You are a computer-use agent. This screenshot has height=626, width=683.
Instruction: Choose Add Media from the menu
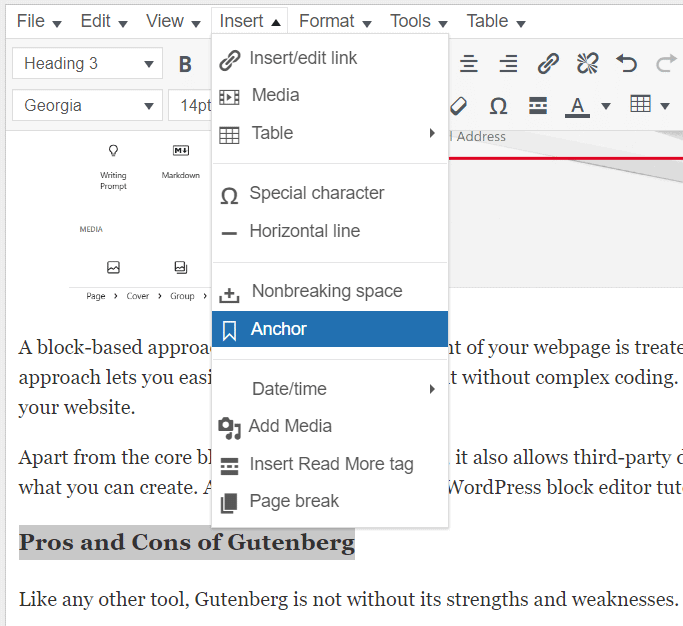coord(330,426)
